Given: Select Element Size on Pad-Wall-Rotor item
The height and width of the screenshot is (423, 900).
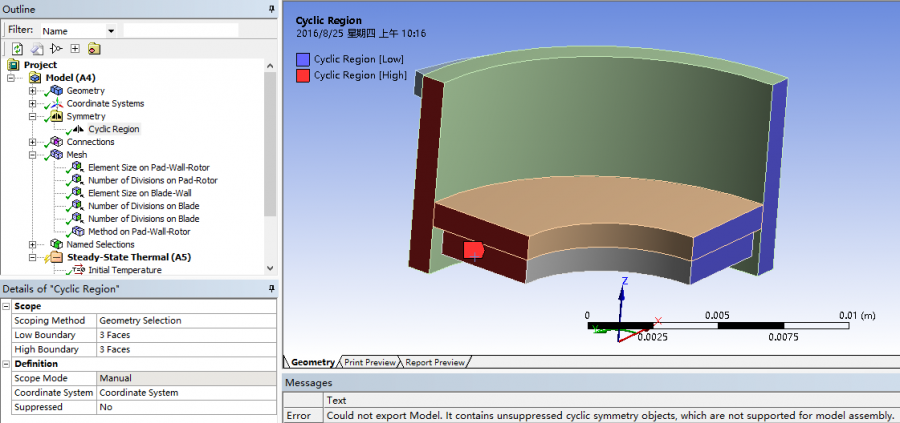Looking at the screenshot, I should [x=149, y=168].
